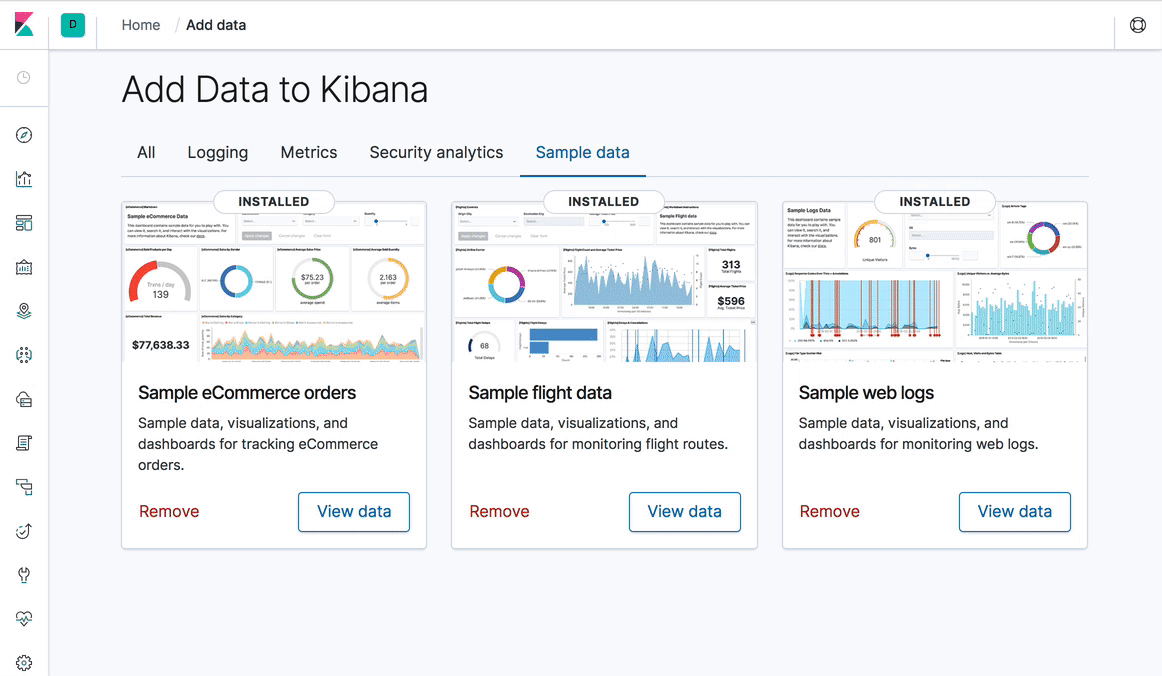Open Stack Monitoring heartbeat icon
This screenshot has width=1162, height=676.
pos(24,618)
